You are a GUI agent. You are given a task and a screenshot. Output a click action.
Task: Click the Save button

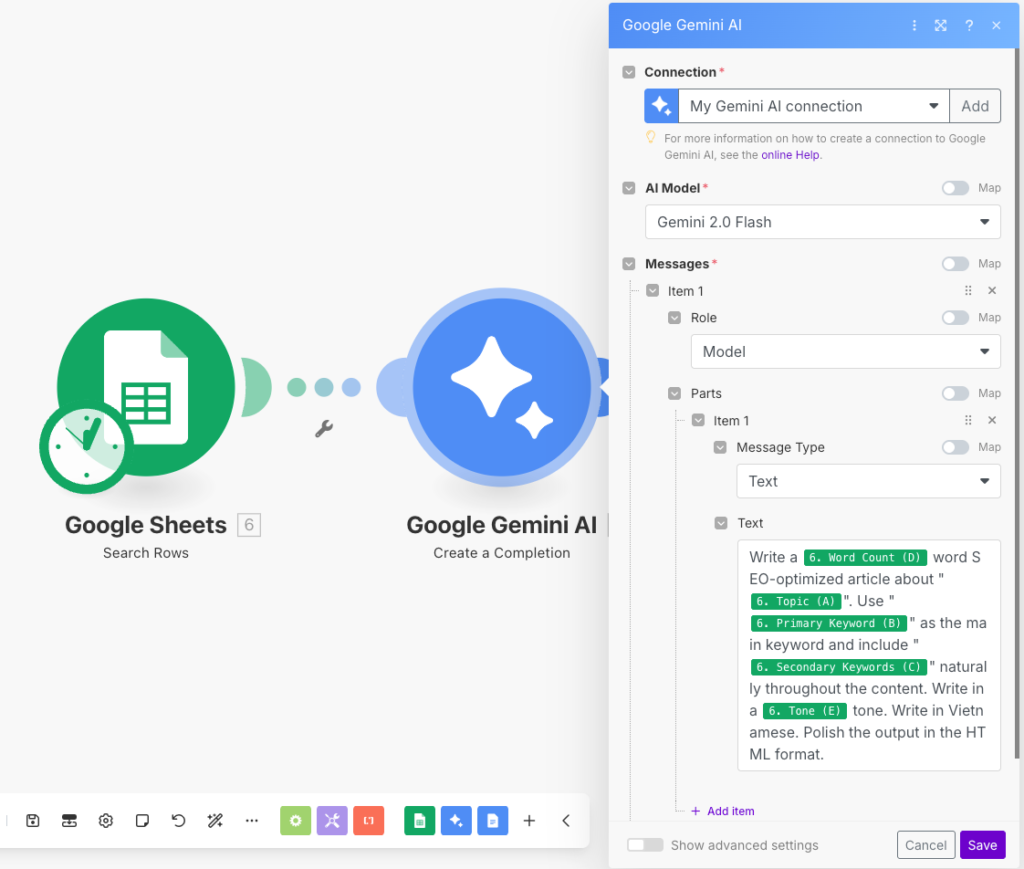(982, 845)
